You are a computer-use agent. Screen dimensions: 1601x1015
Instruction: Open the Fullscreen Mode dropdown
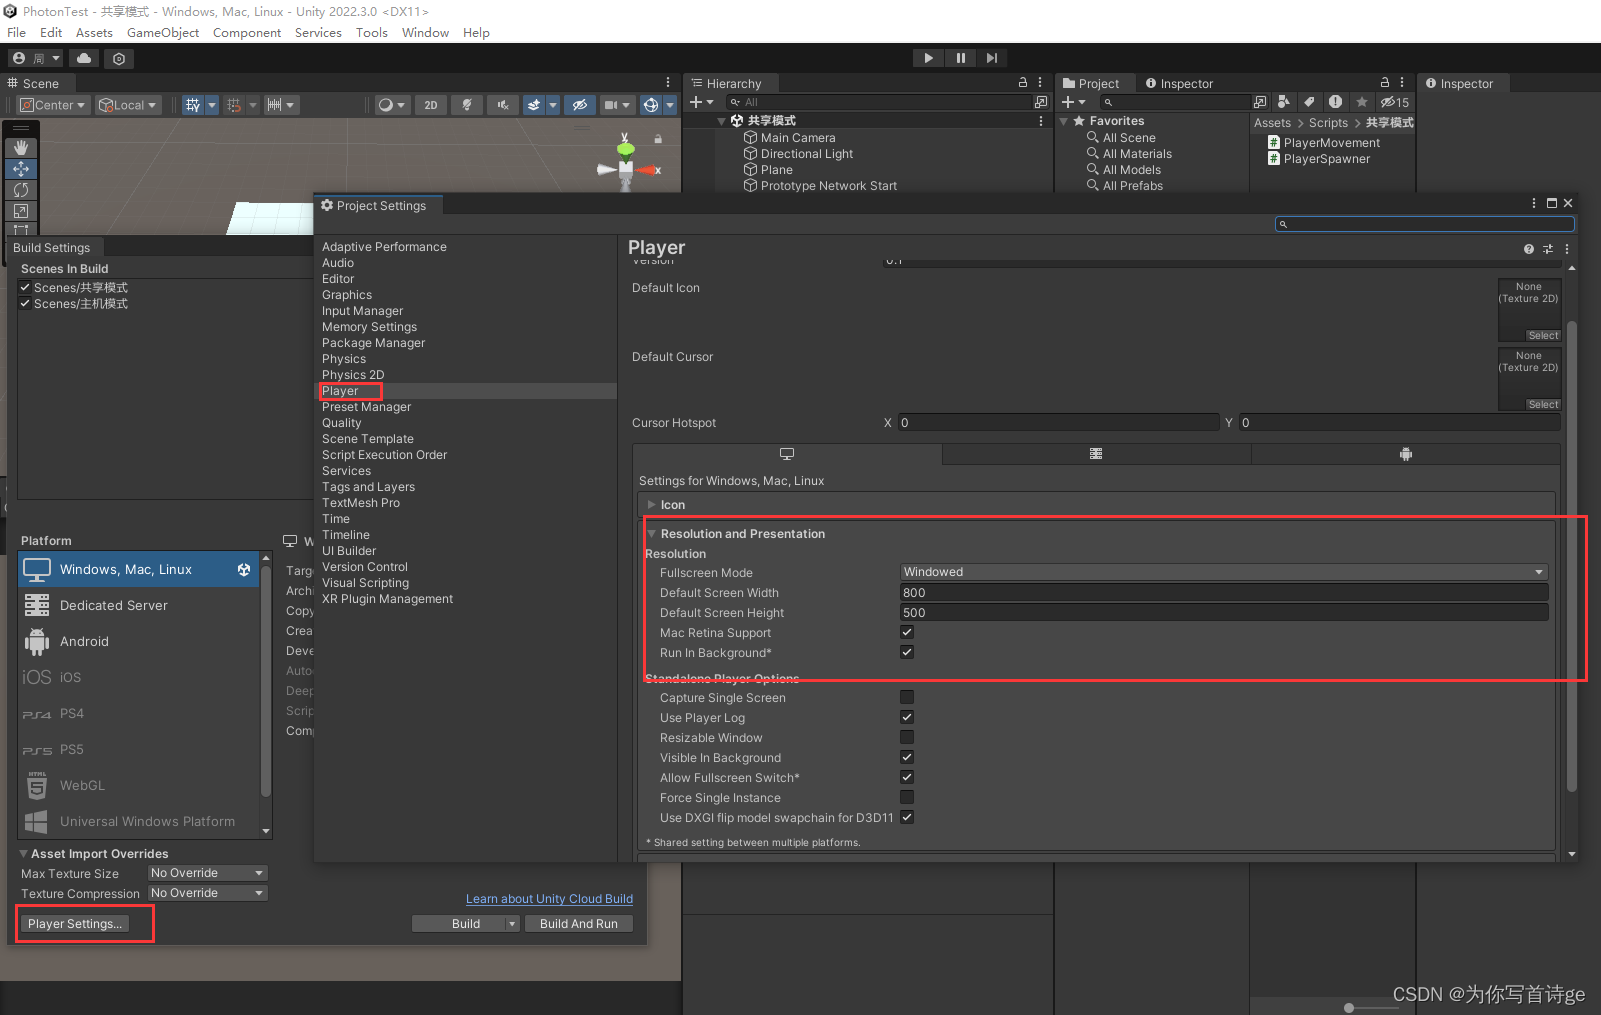tap(1224, 572)
